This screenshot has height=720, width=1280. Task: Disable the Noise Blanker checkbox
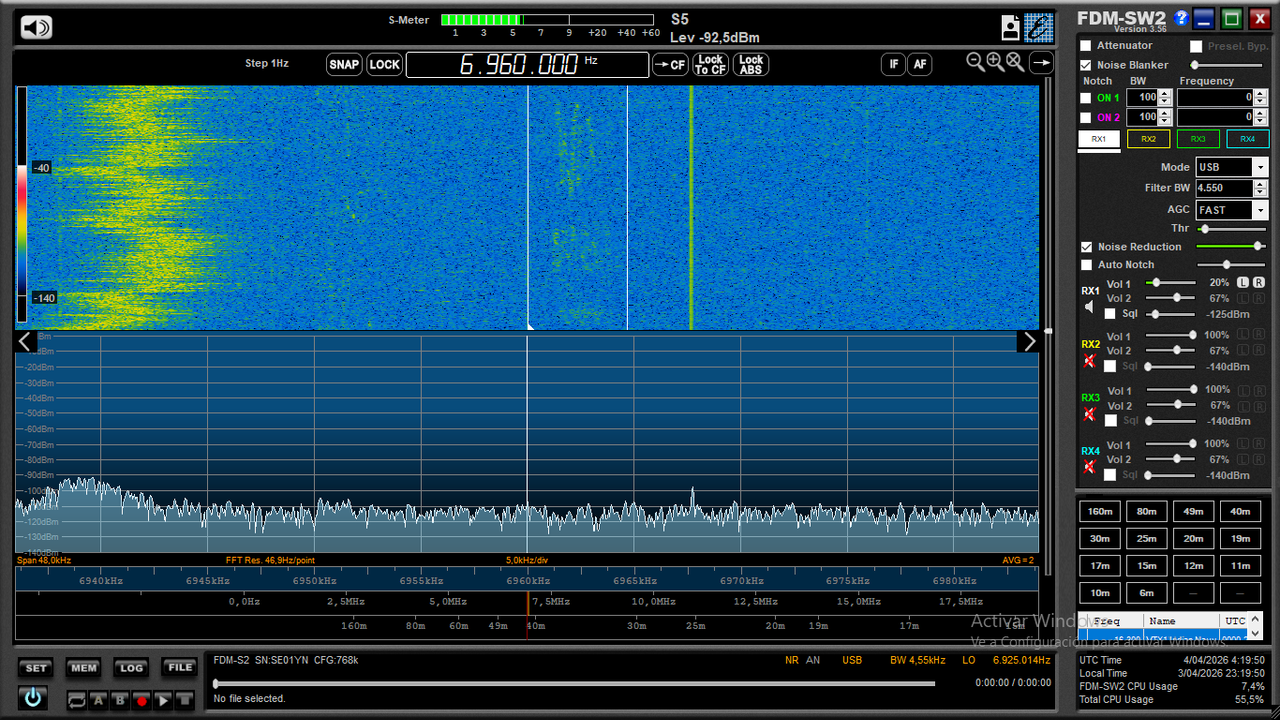pos(1086,65)
